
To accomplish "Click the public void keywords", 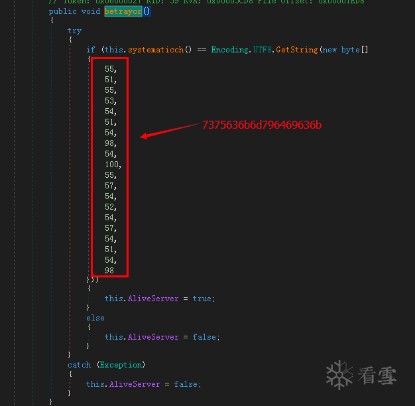I will pyautogui.click(x=74, y=11).
